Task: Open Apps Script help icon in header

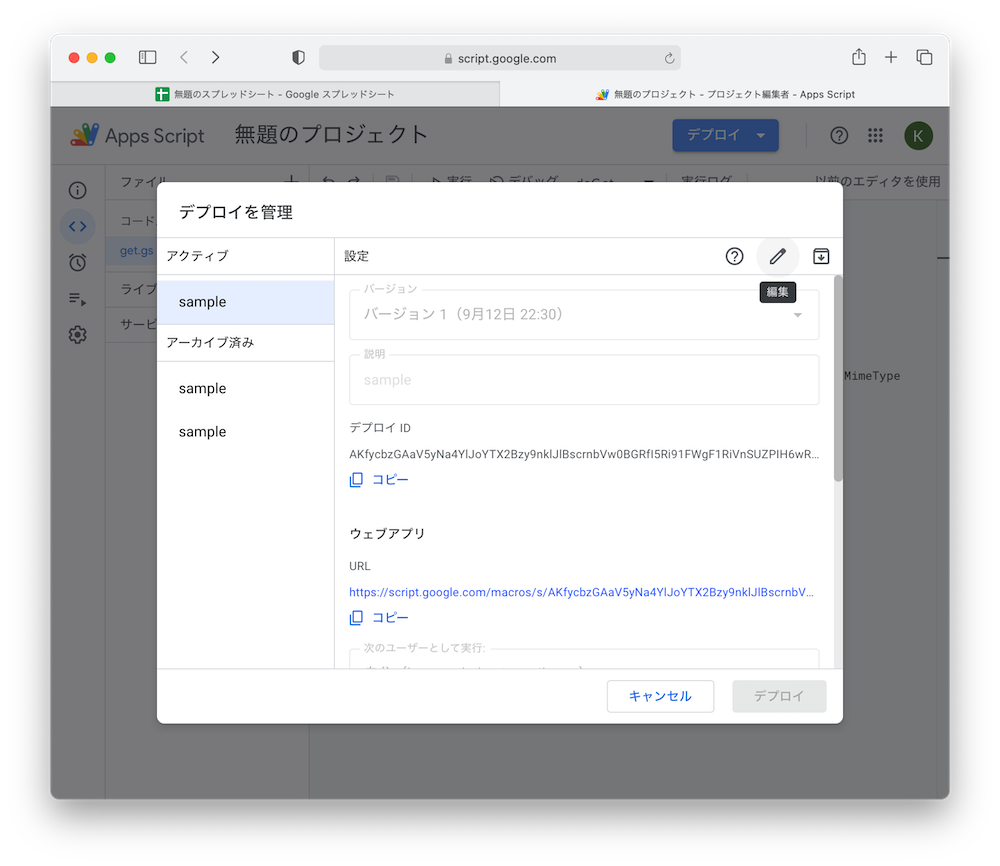Action: click(839, 135)
